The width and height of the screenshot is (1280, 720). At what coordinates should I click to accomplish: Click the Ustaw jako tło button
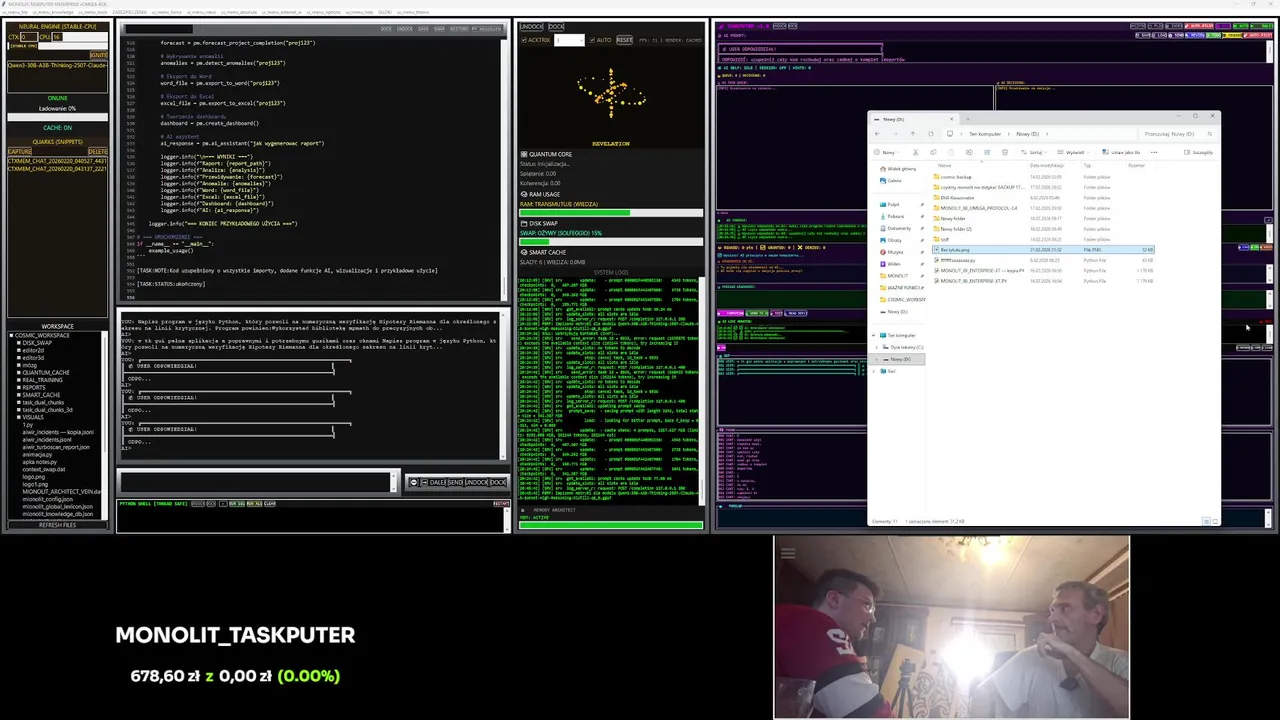tap(1121, 152)
